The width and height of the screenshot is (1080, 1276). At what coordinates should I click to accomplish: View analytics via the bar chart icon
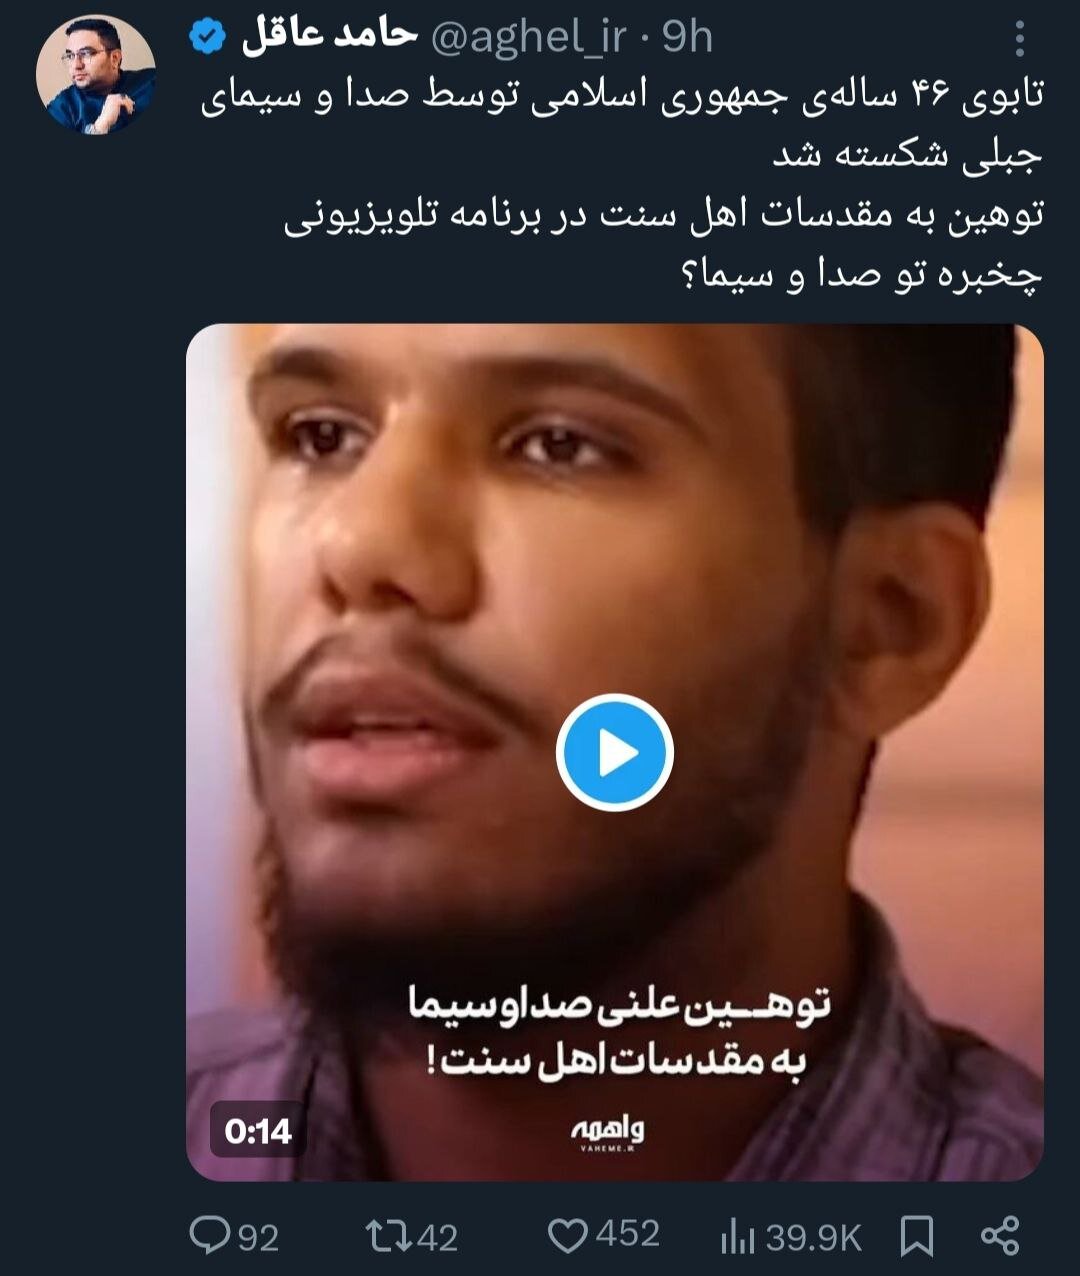tap(737, 1237)
